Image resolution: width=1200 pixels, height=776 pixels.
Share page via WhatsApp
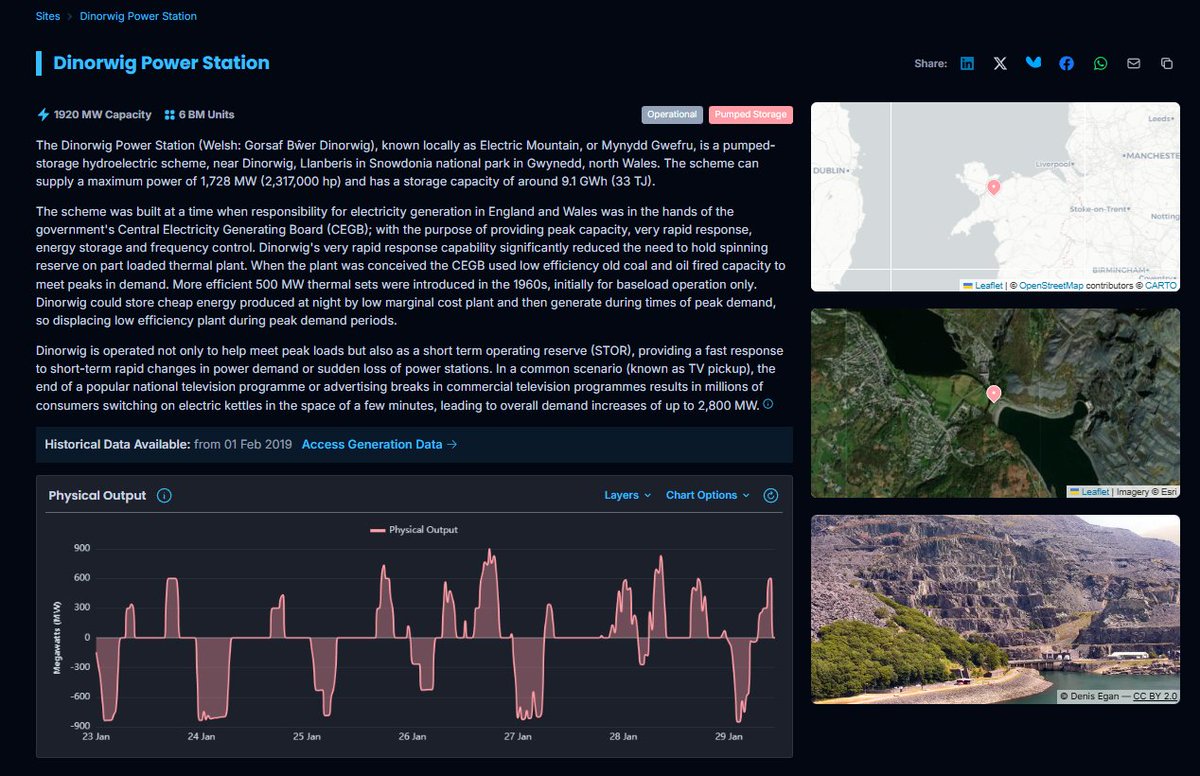click(1100, 63)
